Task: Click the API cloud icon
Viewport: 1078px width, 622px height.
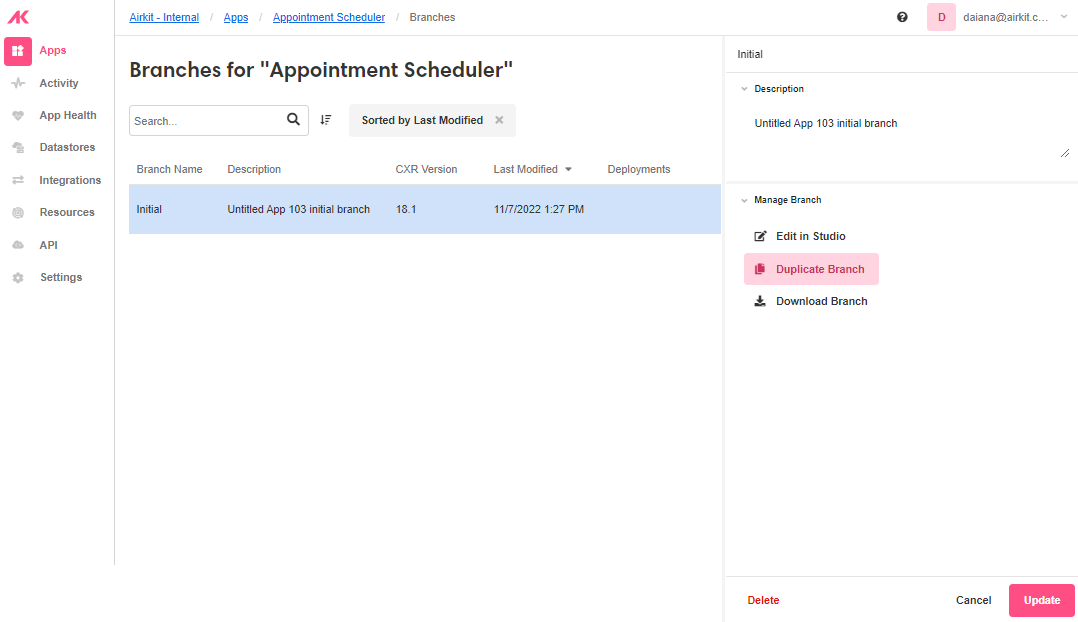Action: [x=18, y=245]
